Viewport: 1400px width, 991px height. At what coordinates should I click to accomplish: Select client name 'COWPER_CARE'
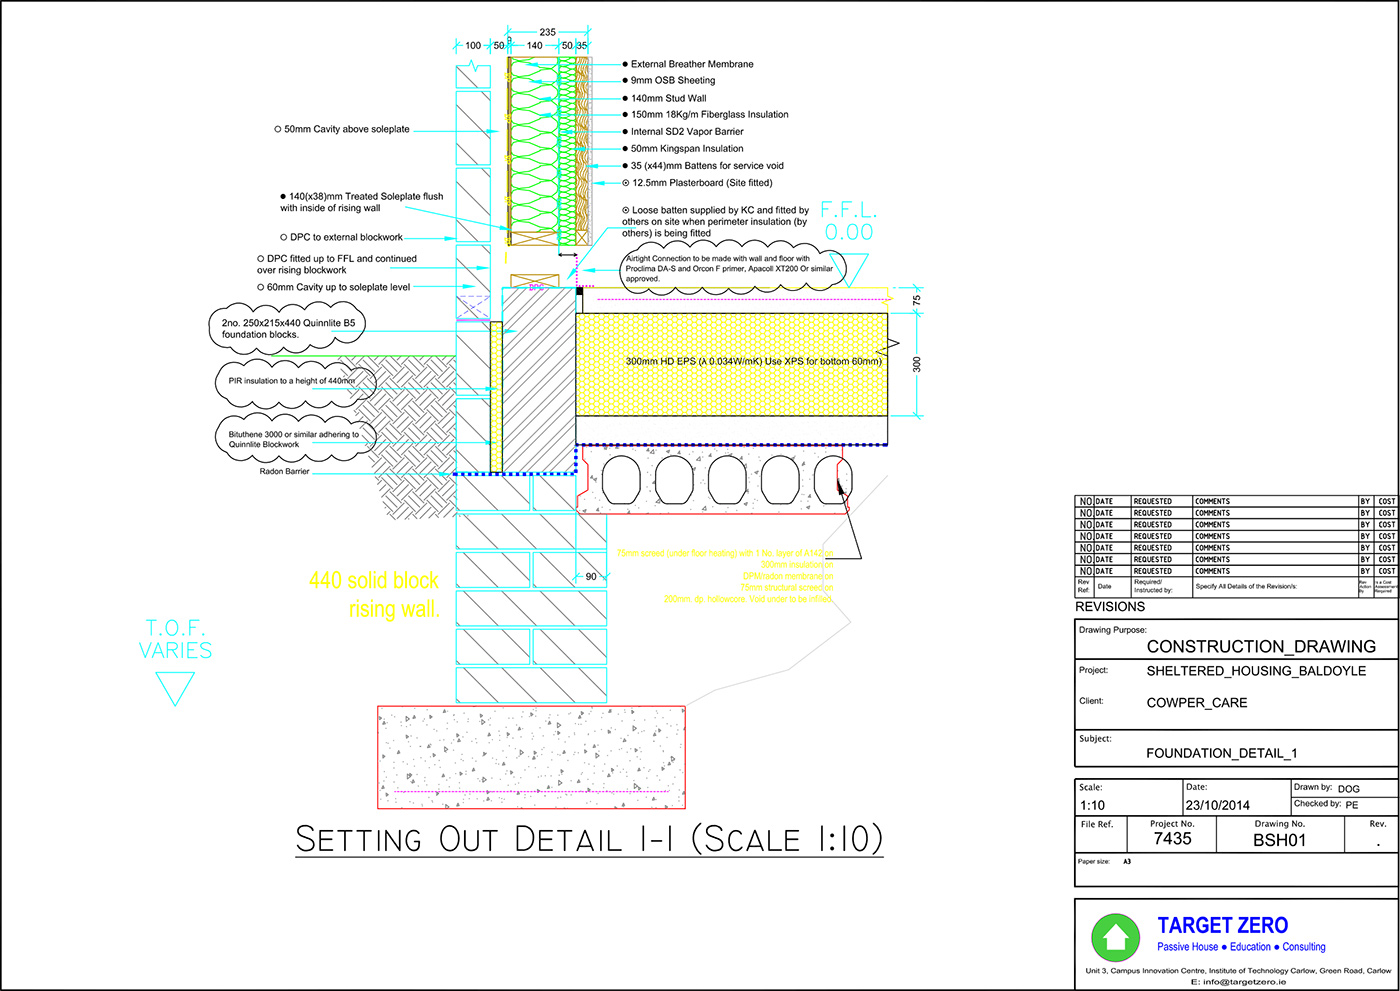[1197, 703]
